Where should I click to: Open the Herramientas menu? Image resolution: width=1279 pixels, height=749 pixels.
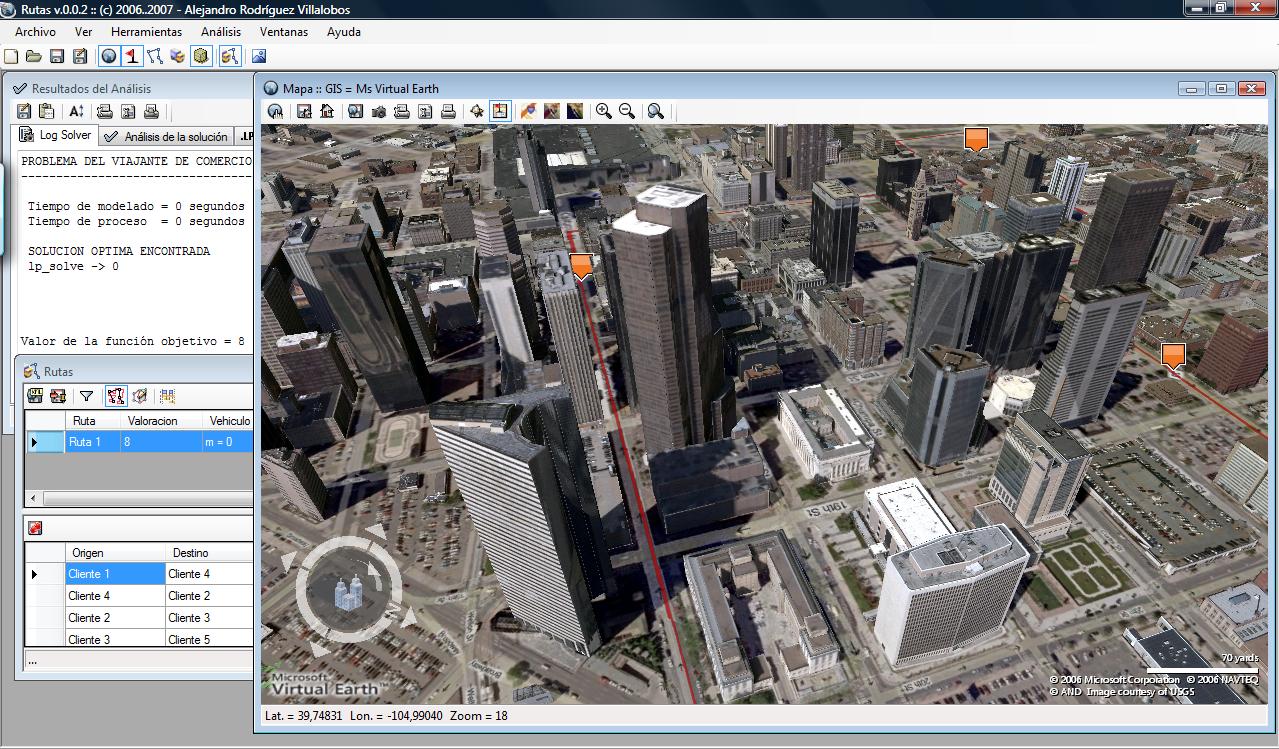[146, 32]
